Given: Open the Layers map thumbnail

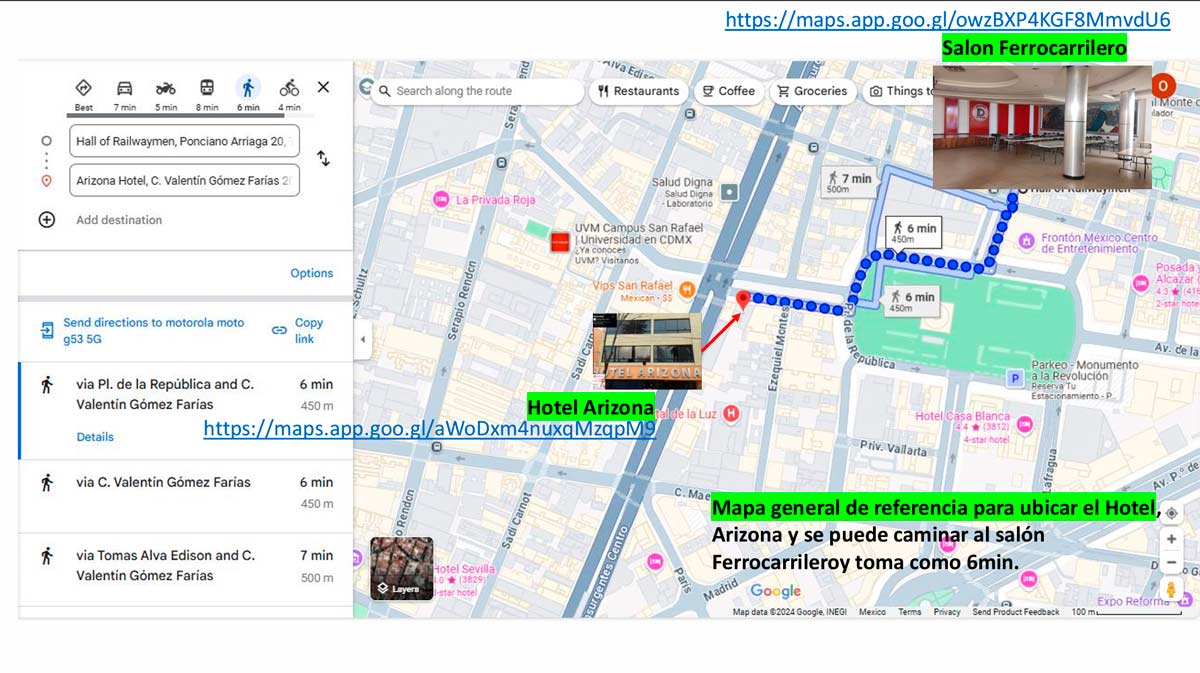Looking at the screenshot, I should (402, 569).
